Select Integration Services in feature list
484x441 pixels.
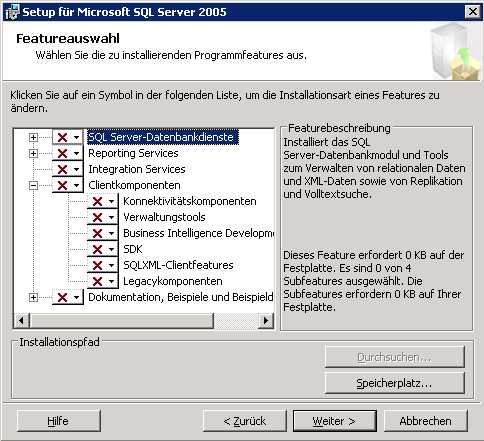(137, 169)
